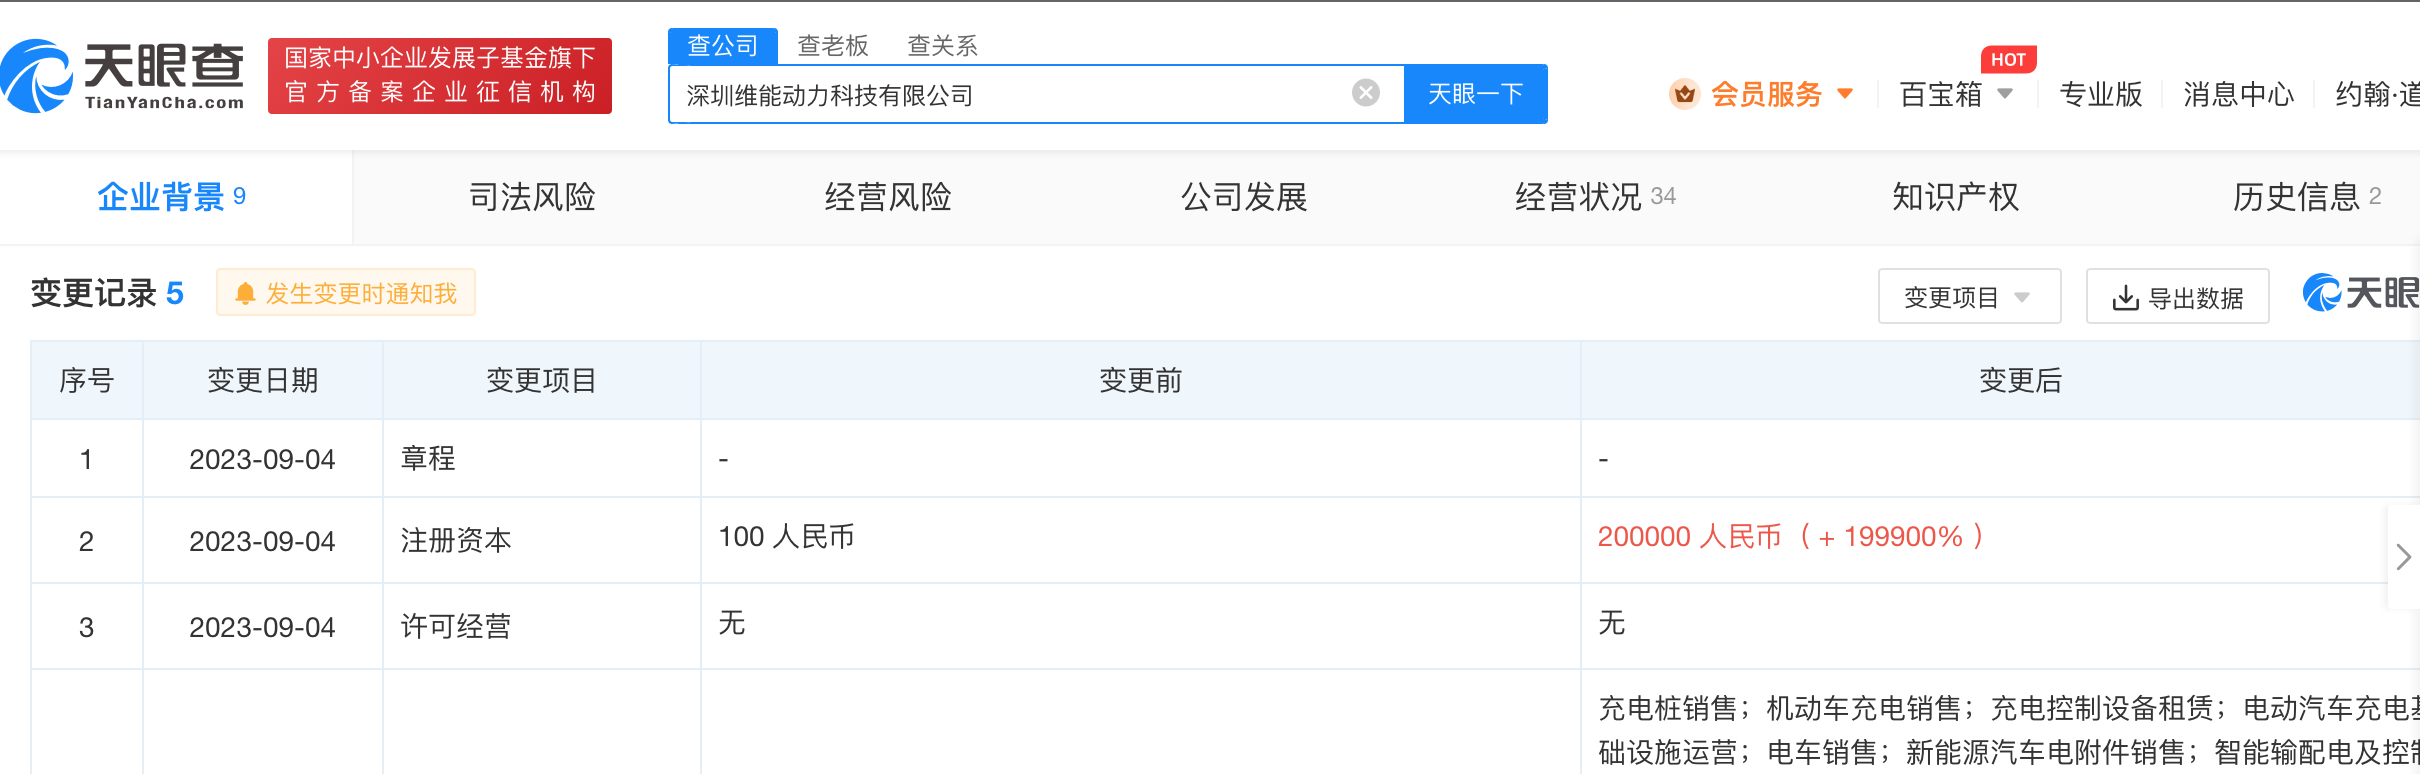This screenshot has width=2420, height=774.
Task: Click the TianYanCha logo icon
Action: point(38,76)
